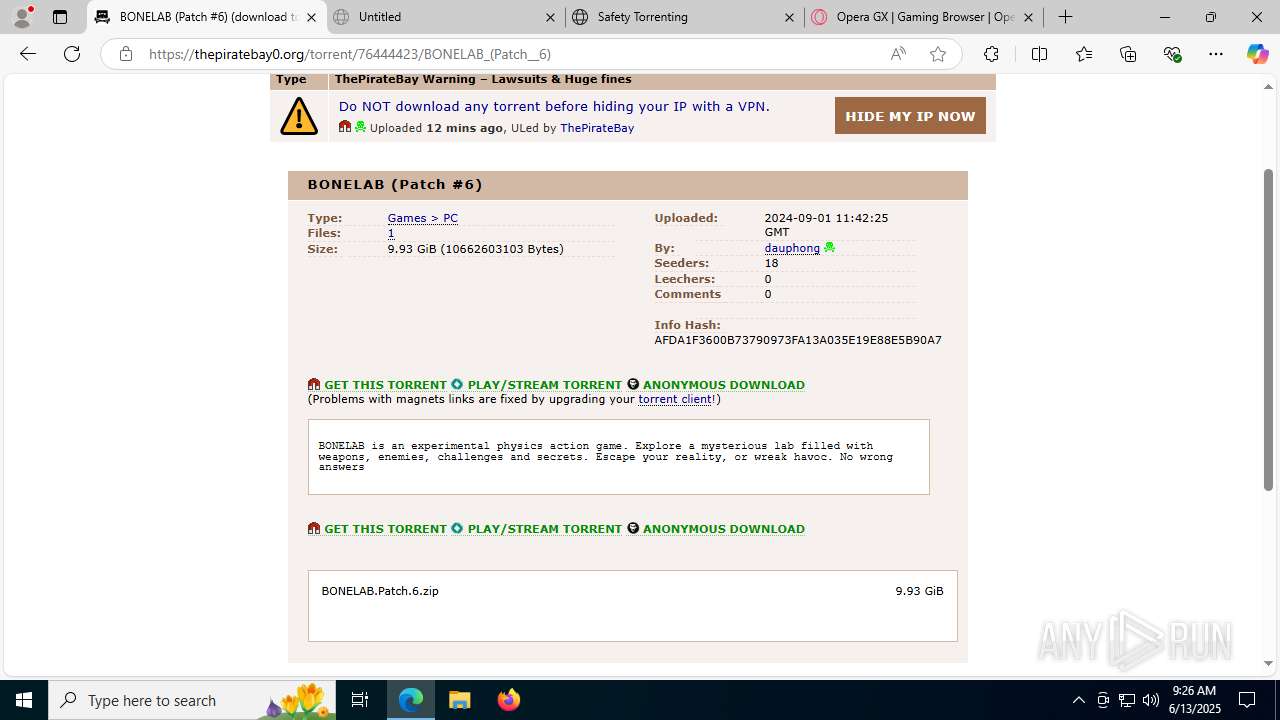Click the BONELAB (Patch #6) title heading
This screenshot has width=1280, height=720.
click(395, 185)
